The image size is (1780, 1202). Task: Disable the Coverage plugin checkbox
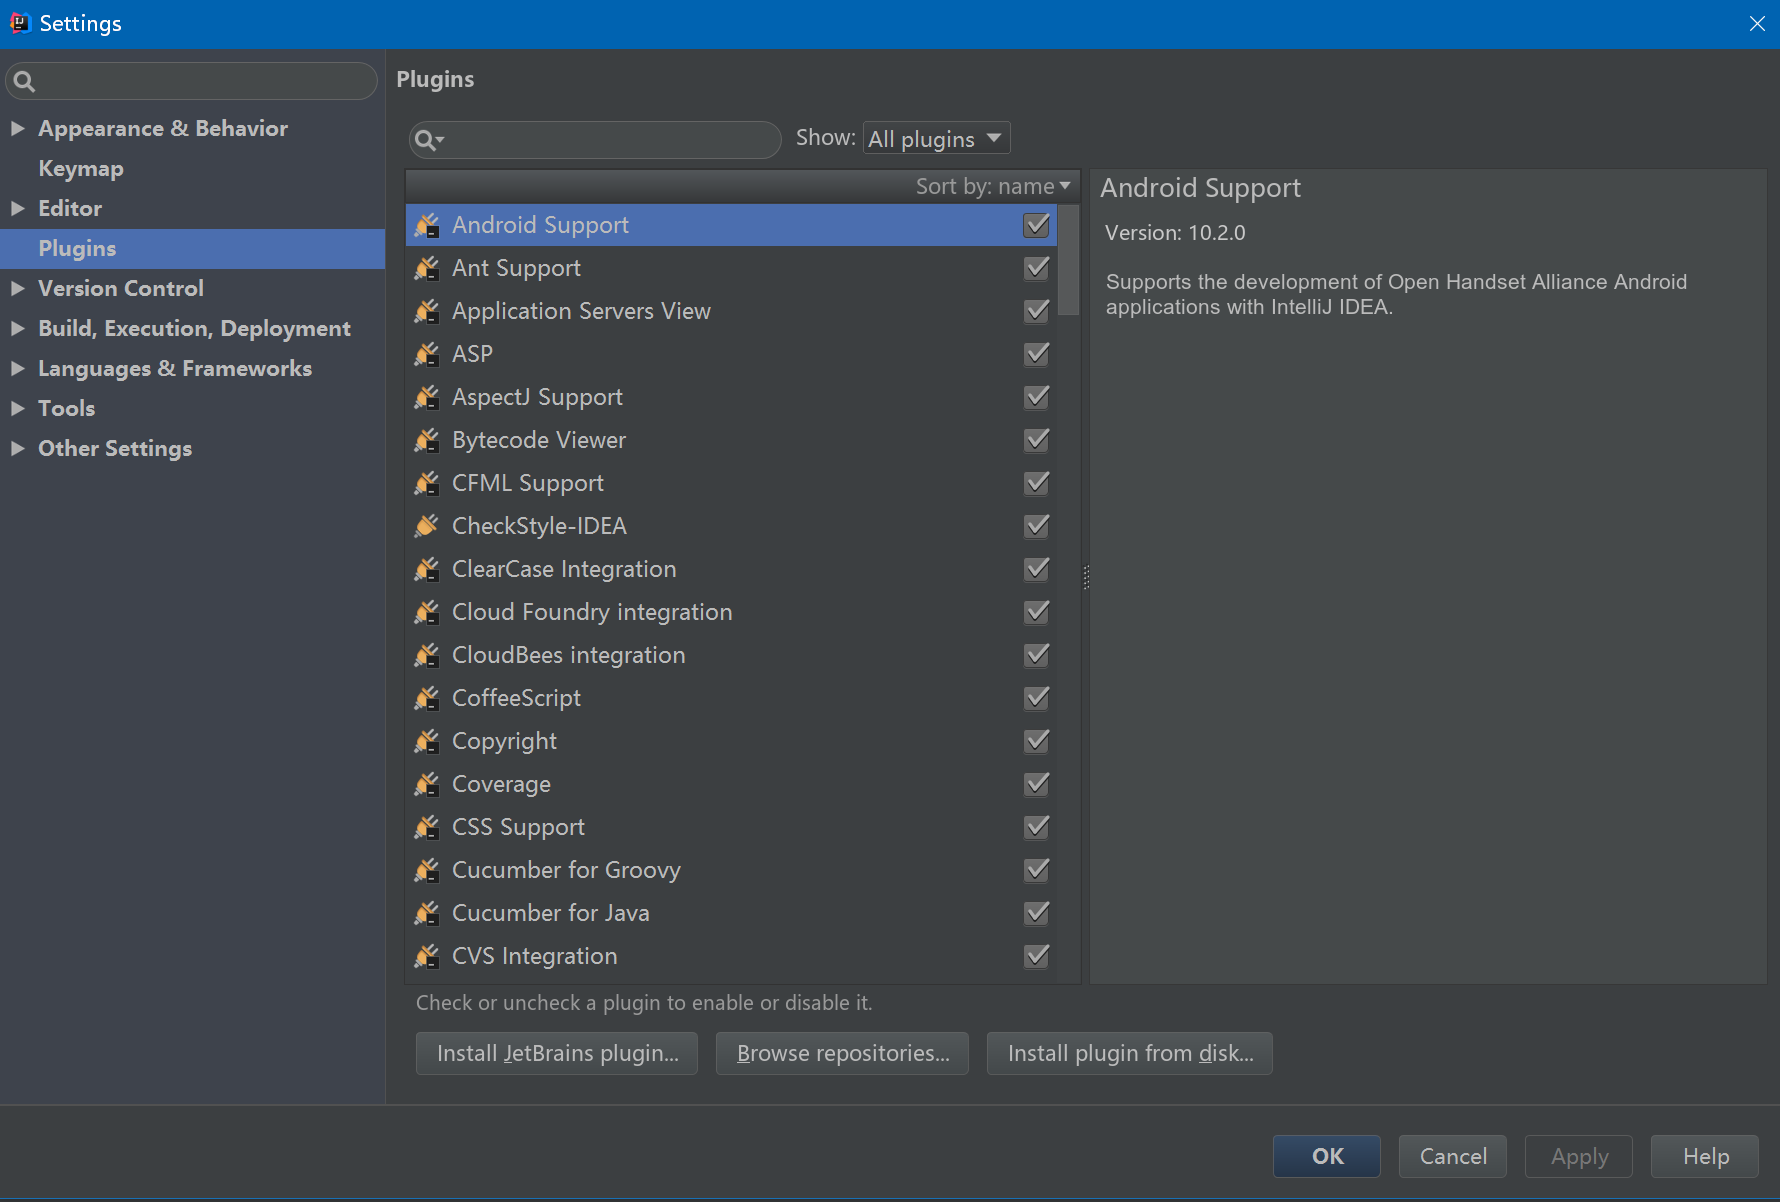pos(1037,785)
